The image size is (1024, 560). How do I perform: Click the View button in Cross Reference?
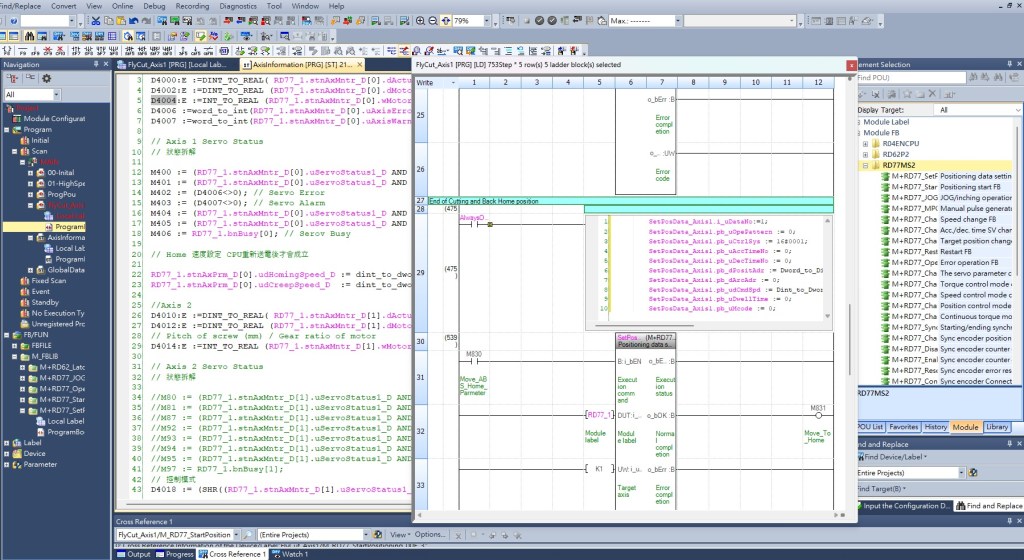click(398, 535)
